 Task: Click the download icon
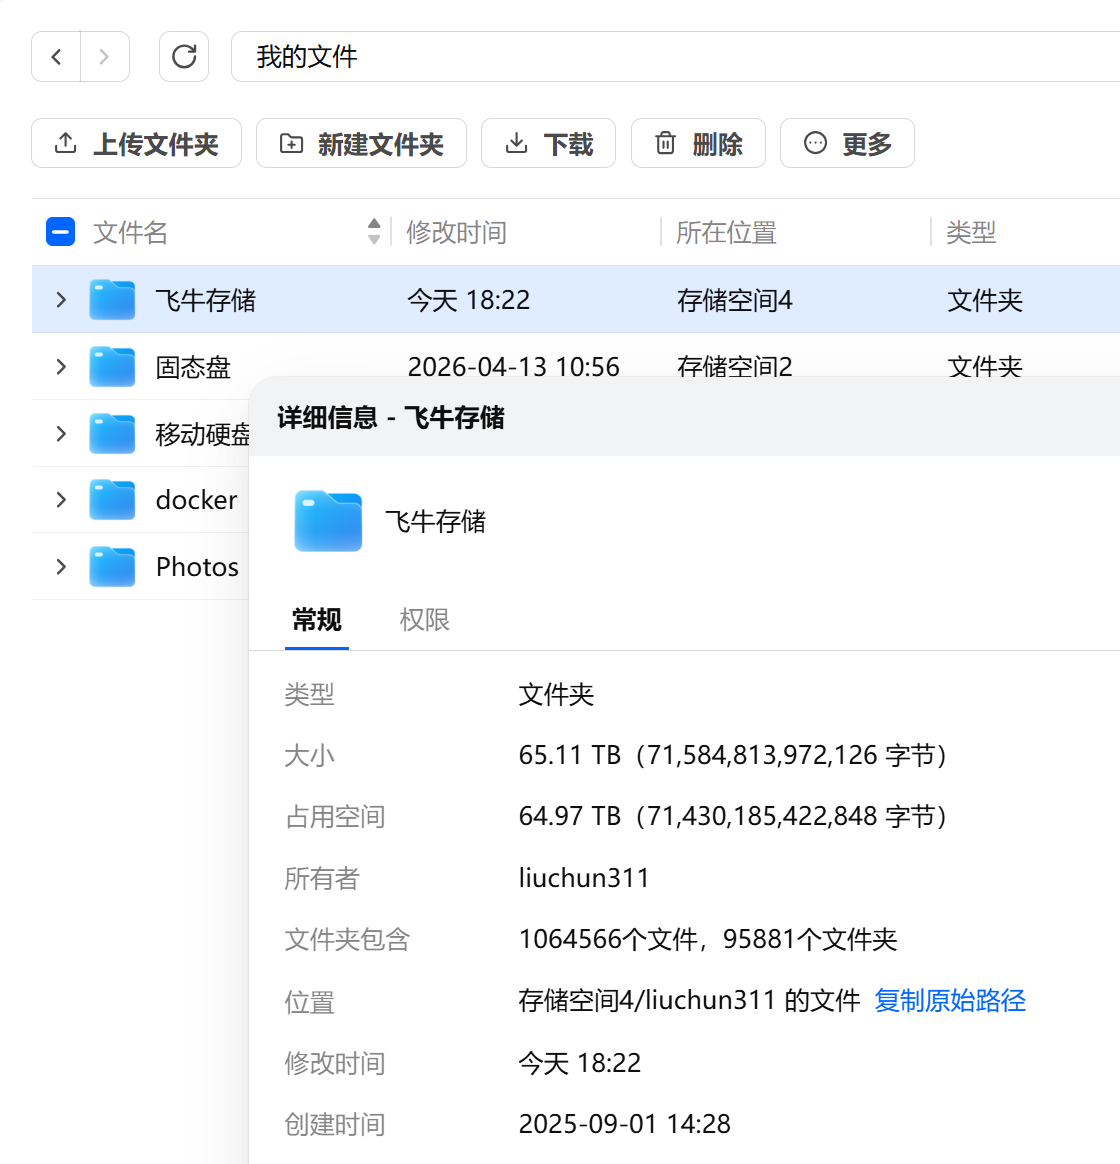pos(516,143)
